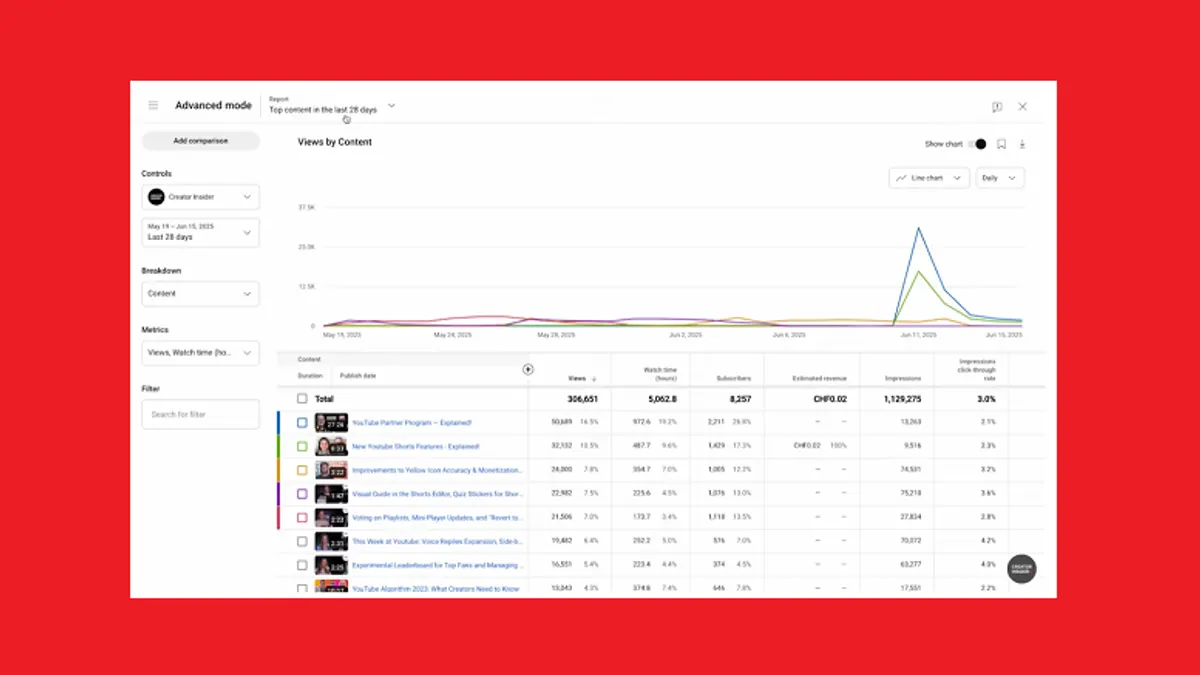Click the Impressions column header

[903, 379]
